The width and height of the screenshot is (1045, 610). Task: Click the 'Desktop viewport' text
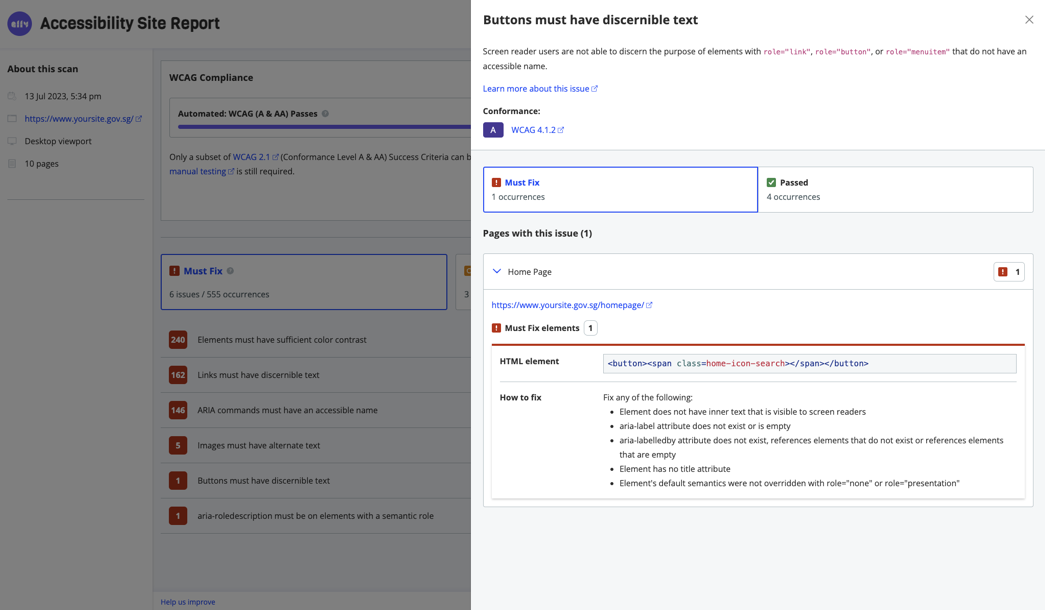[58, 141]
